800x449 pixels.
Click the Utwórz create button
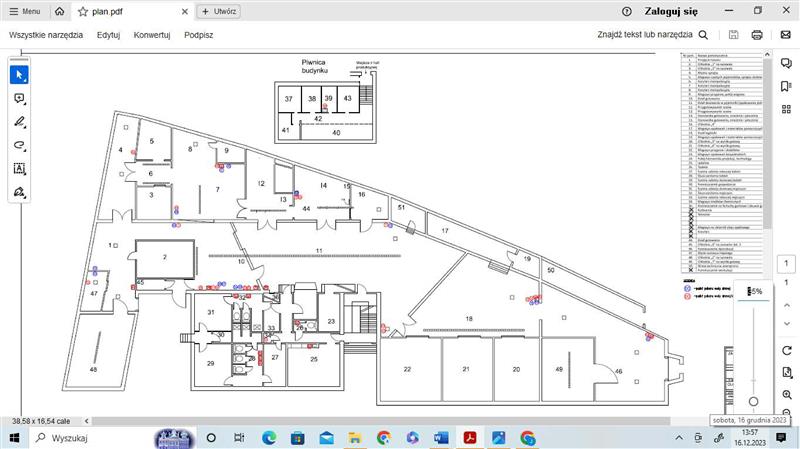coord(220,11)
